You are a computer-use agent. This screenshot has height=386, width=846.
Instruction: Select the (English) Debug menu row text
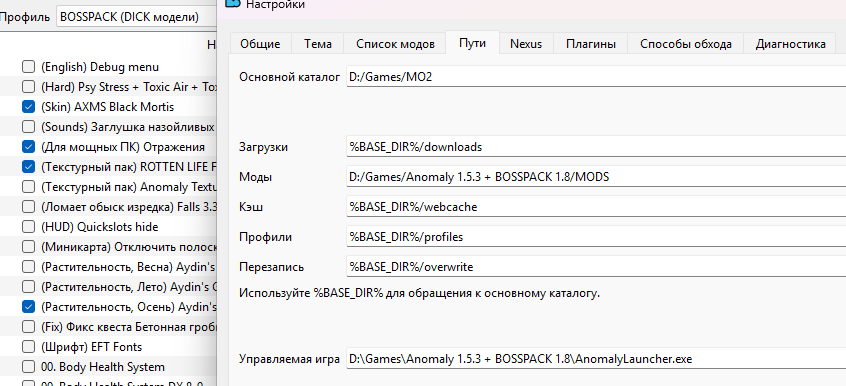pyautogui.click(x=100, y=67)
